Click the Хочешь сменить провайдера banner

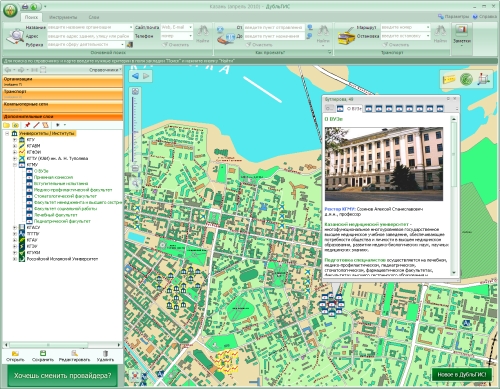click(62, 376)
